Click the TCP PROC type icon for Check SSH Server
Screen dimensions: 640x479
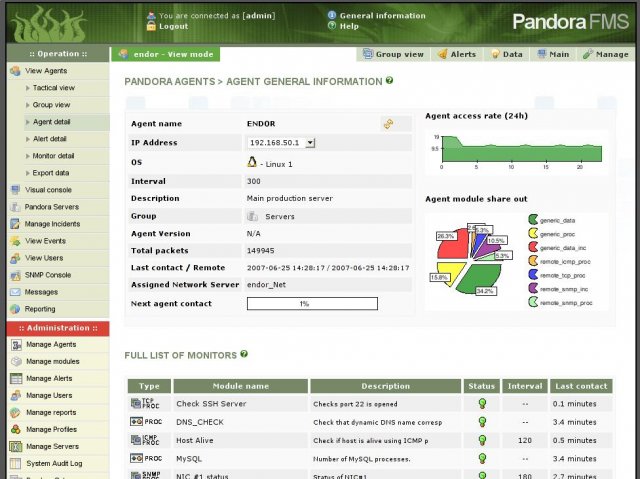pyautogui.click(x=145, y=404)
